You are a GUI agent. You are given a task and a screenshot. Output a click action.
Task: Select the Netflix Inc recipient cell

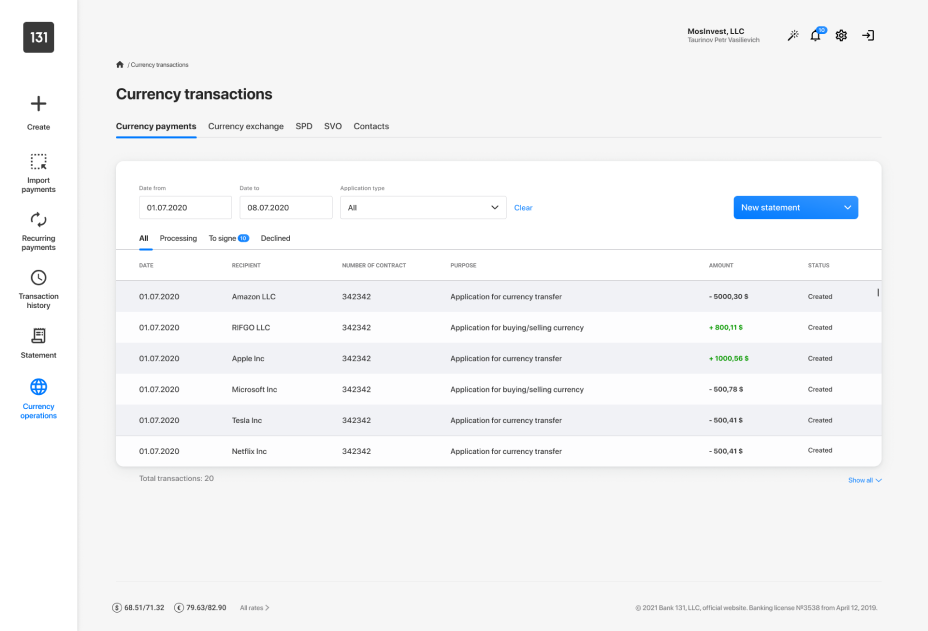pyautogui.click(x=249, y=451)
